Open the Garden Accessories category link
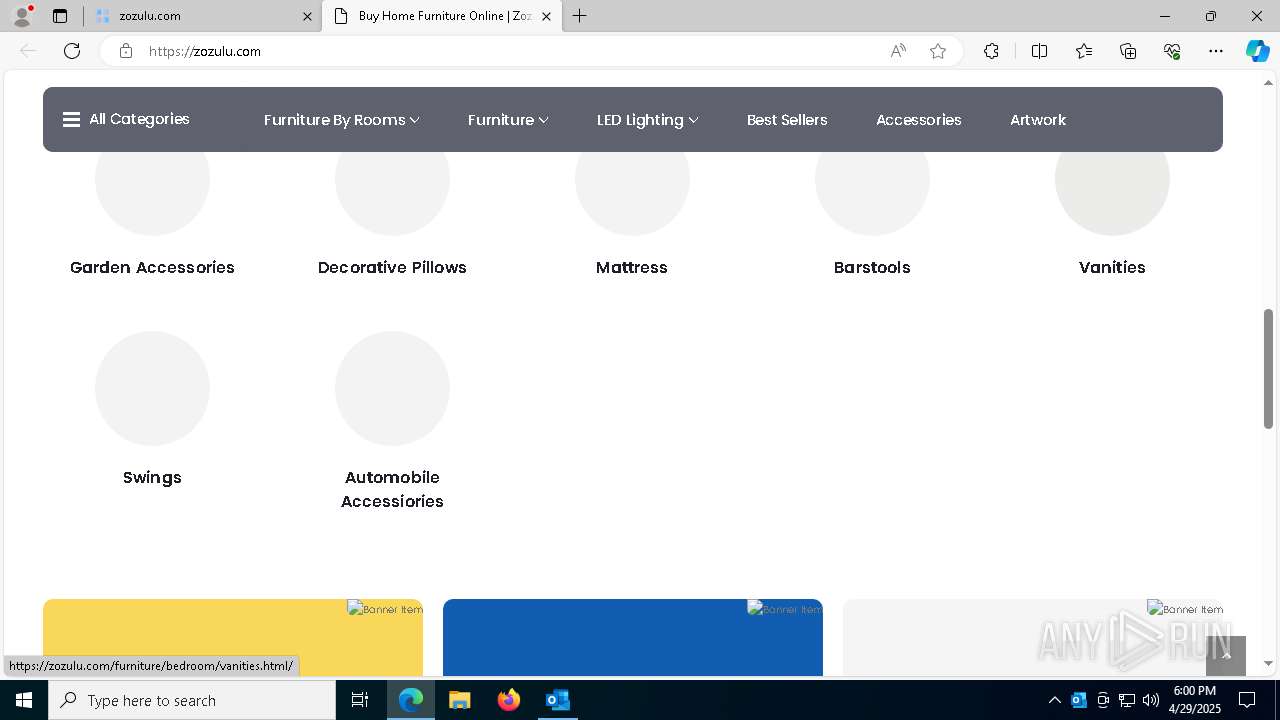 click(152, 267)
